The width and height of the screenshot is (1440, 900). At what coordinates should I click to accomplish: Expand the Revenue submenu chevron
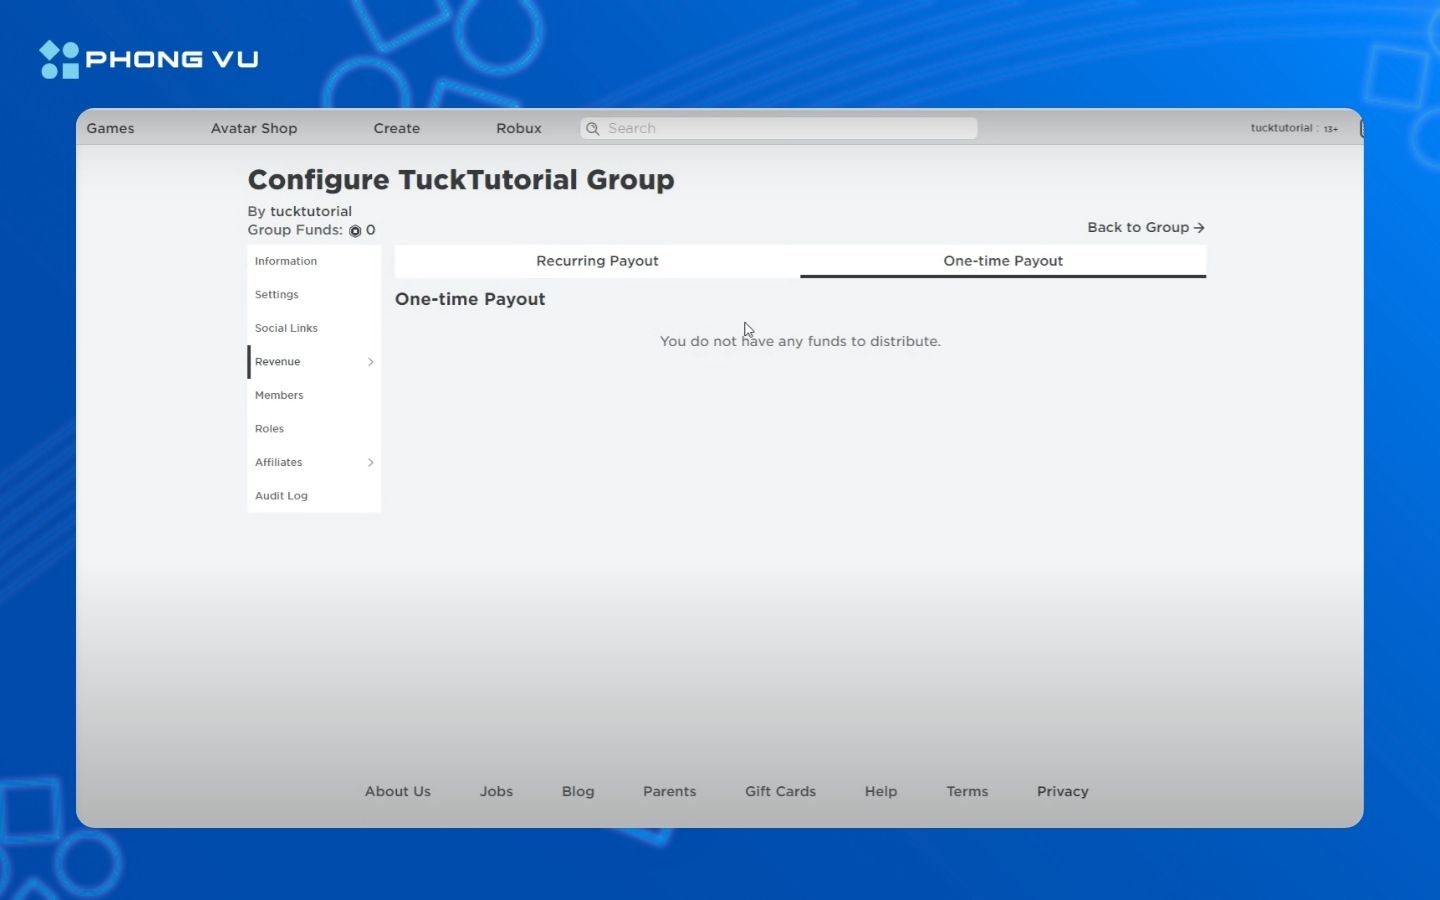click(x=370, y=362)
